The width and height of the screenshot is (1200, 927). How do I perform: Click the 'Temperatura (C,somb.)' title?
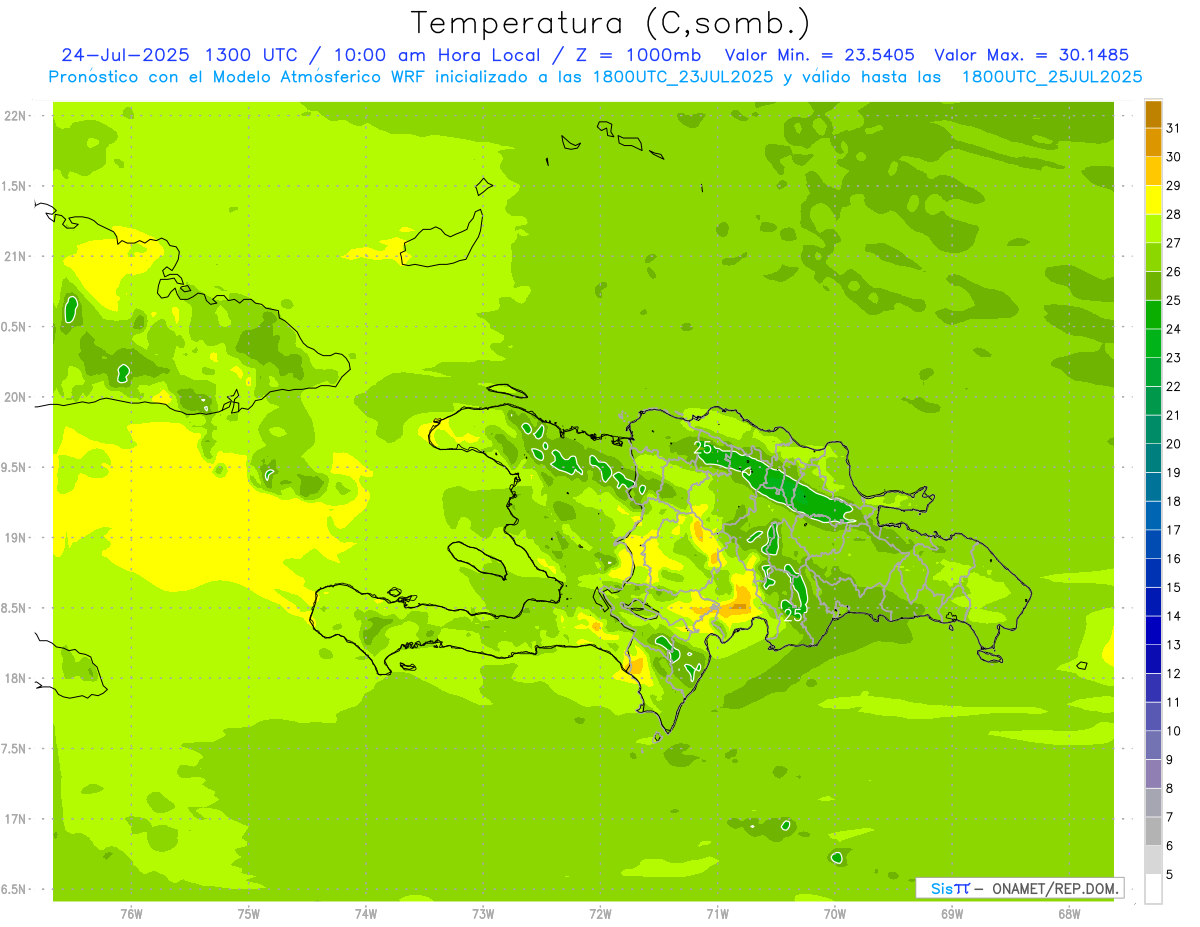(611, 23)
